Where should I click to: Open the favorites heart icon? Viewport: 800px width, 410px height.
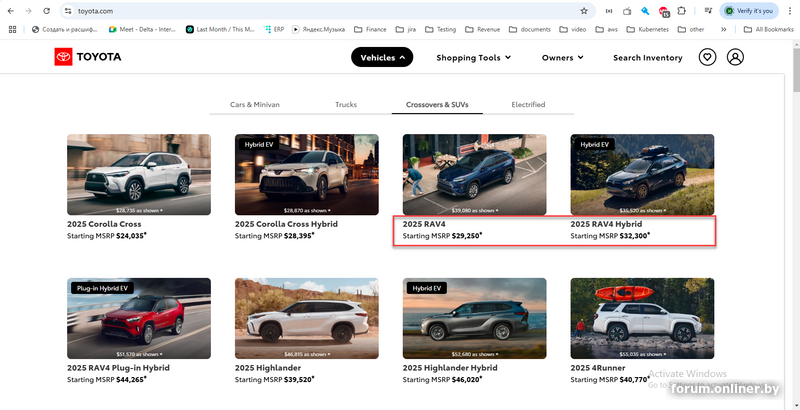[707, 57]
